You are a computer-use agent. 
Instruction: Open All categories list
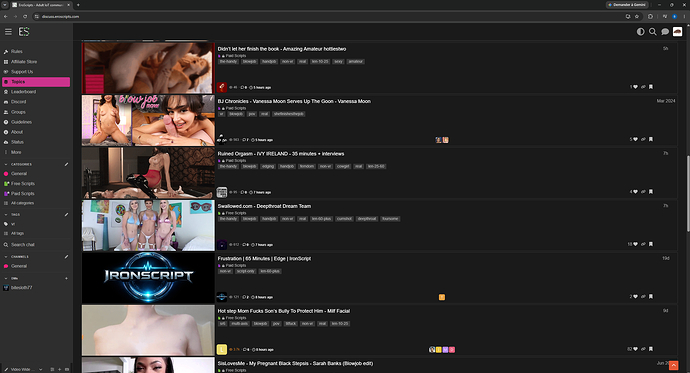(x=36, y=203)
